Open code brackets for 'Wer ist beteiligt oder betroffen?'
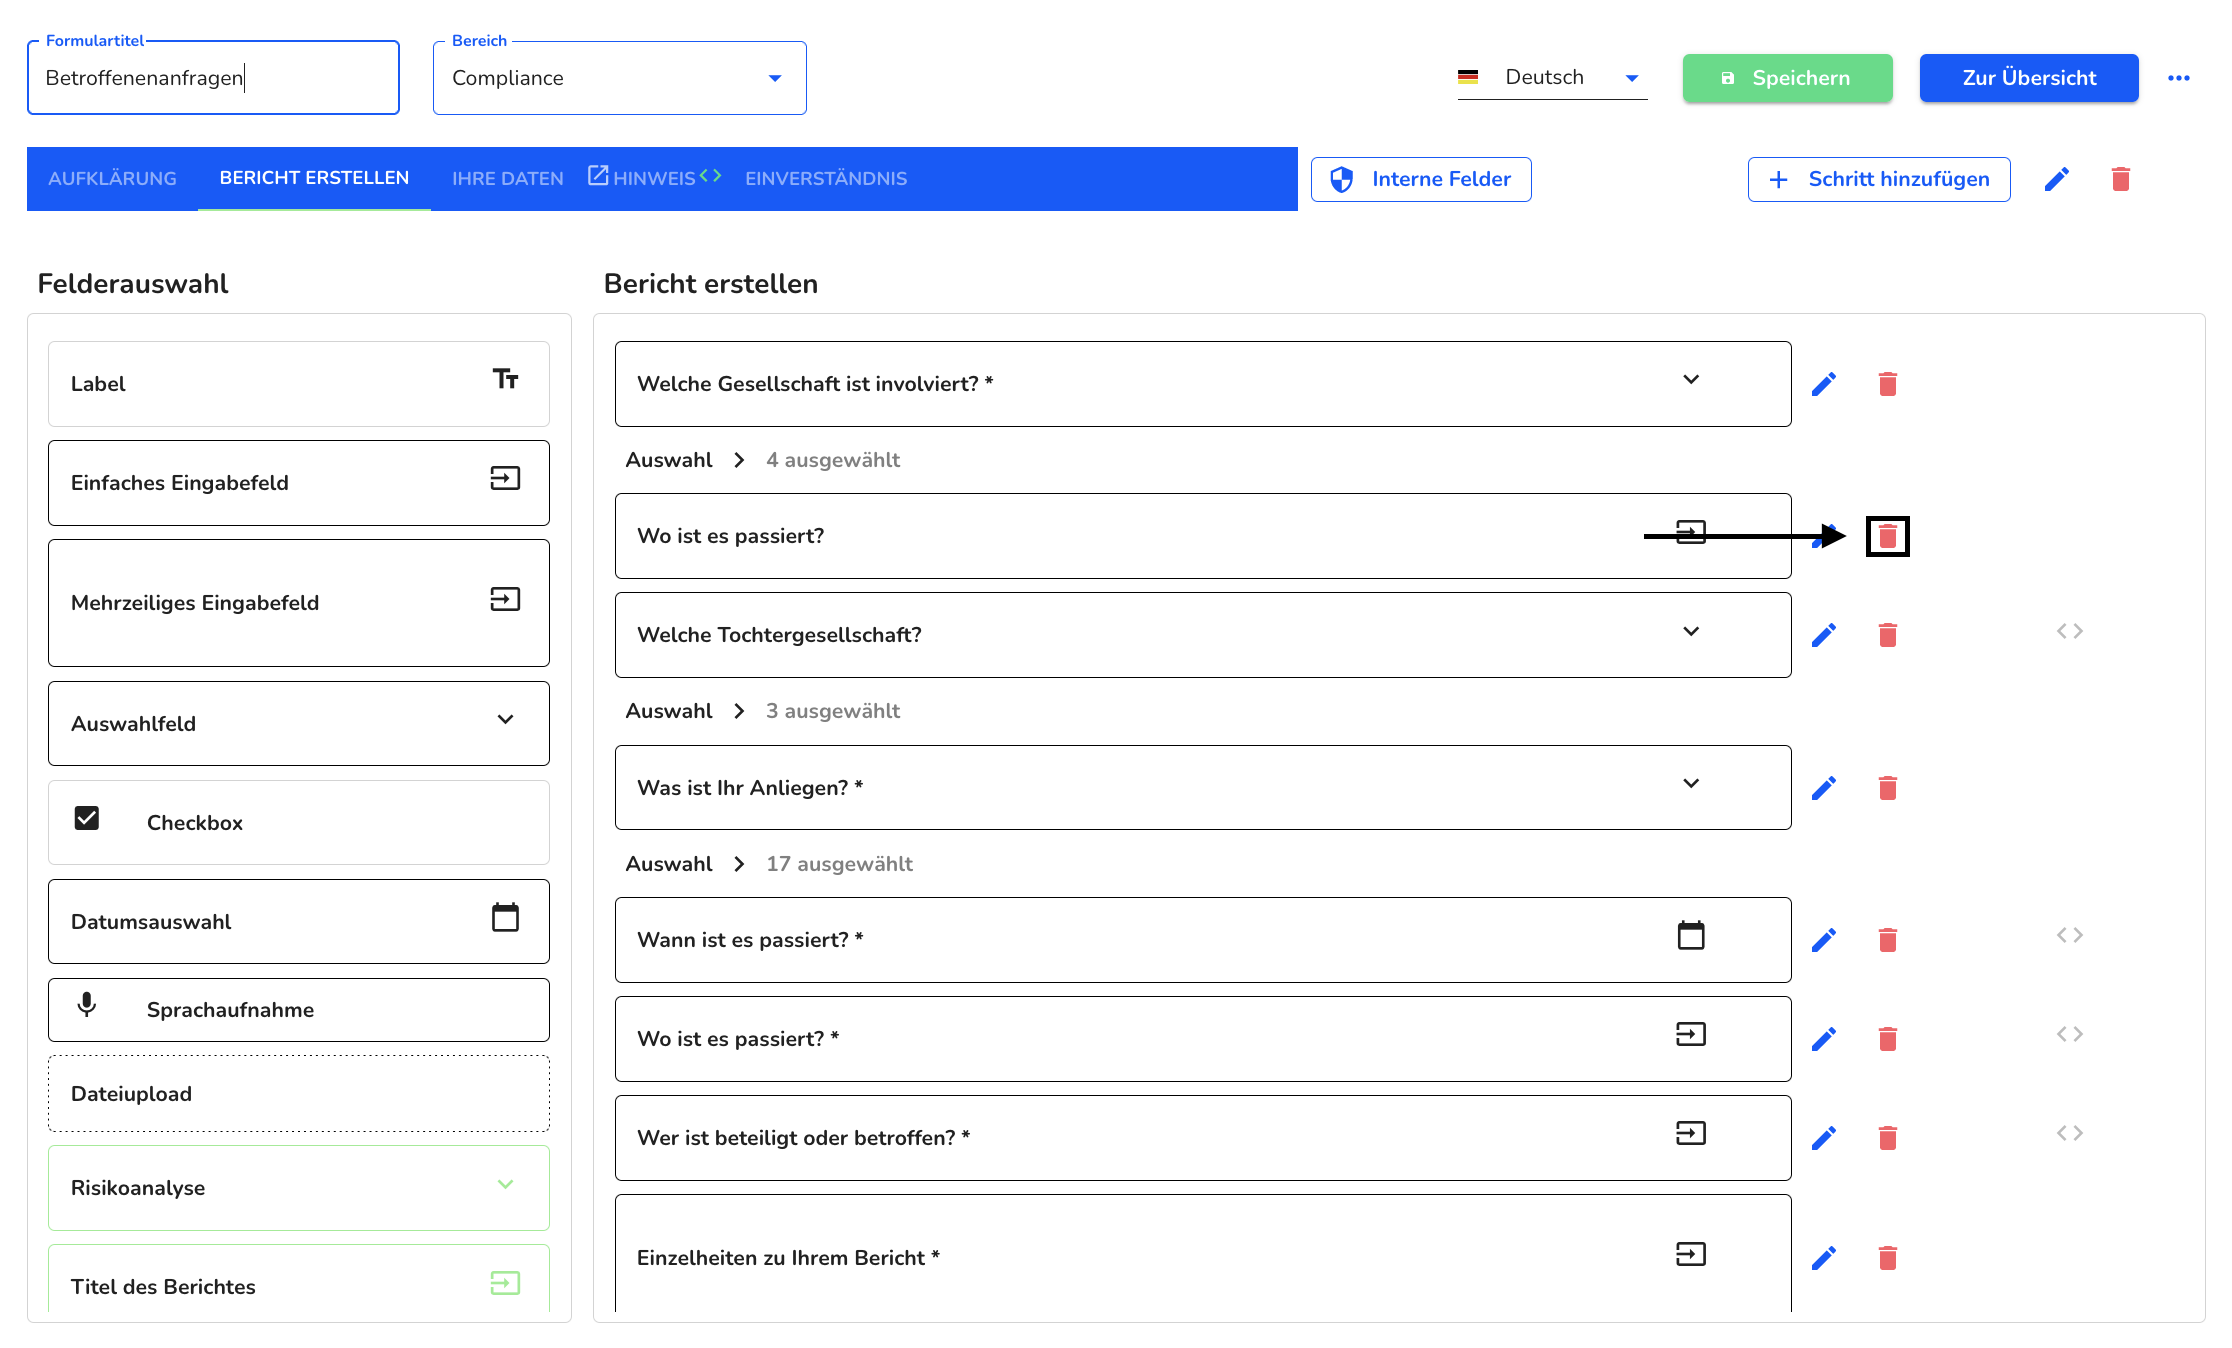 [2069, 1133]
